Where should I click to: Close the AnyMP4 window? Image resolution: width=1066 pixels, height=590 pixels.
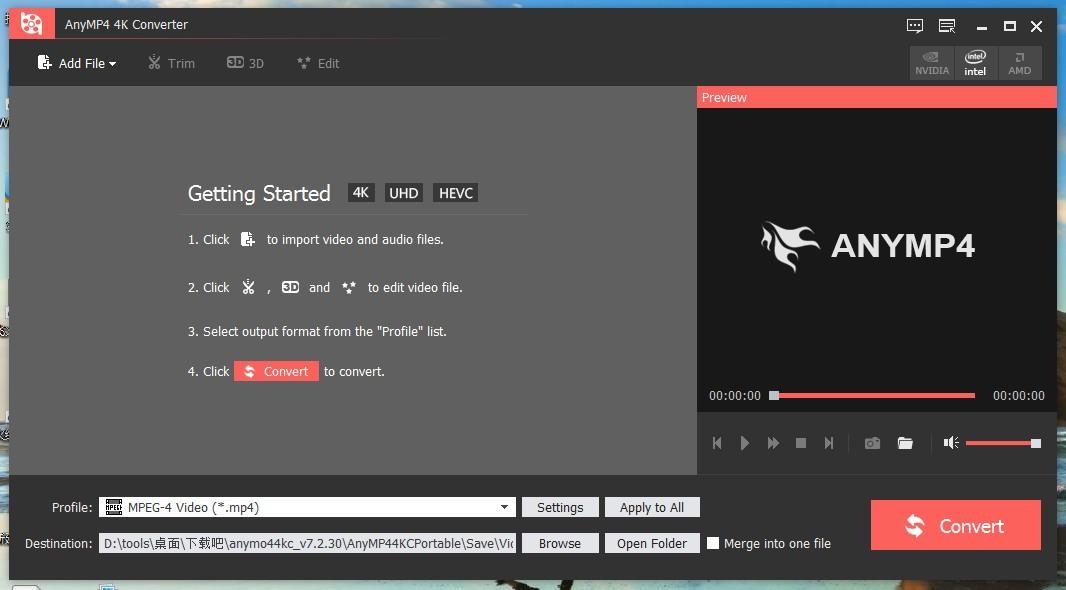click(x=1037, y=27)
